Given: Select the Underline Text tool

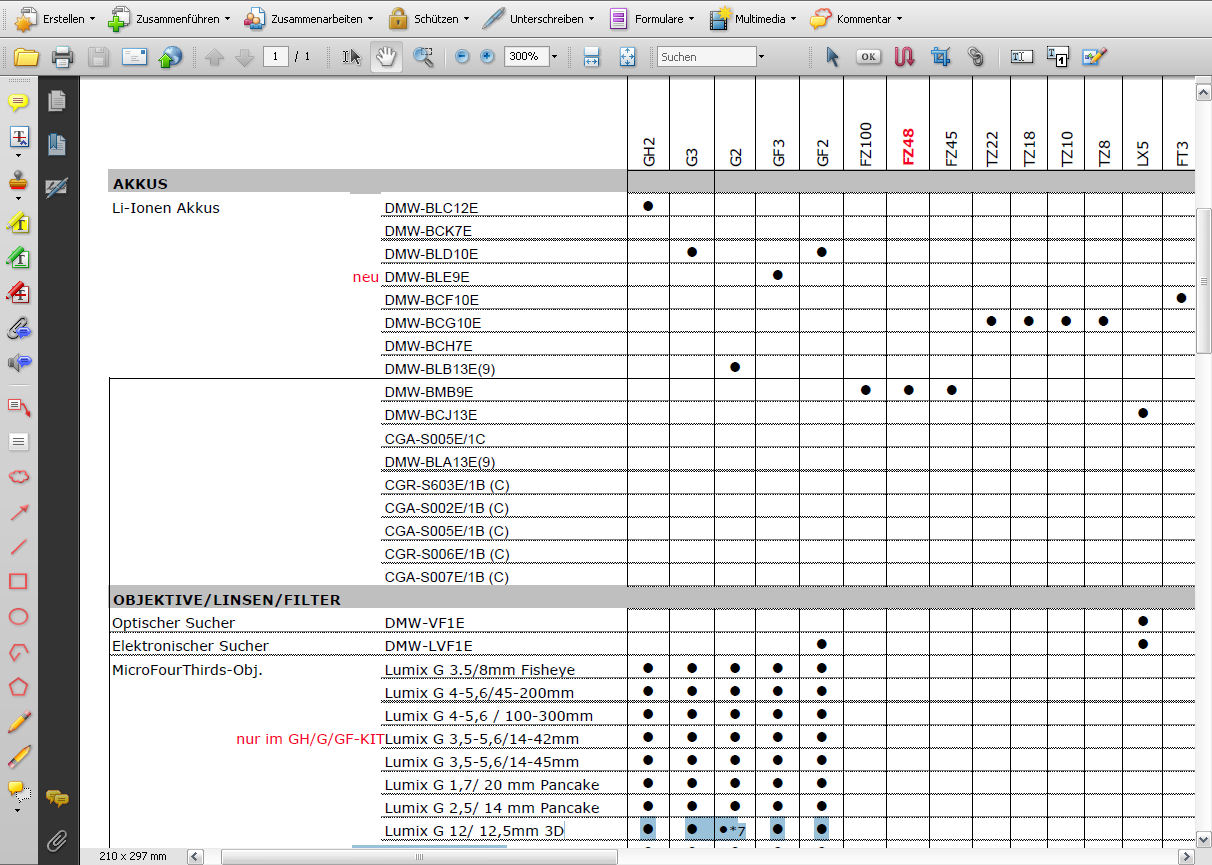Looking at the screenshot, I should tap(18, 258).
